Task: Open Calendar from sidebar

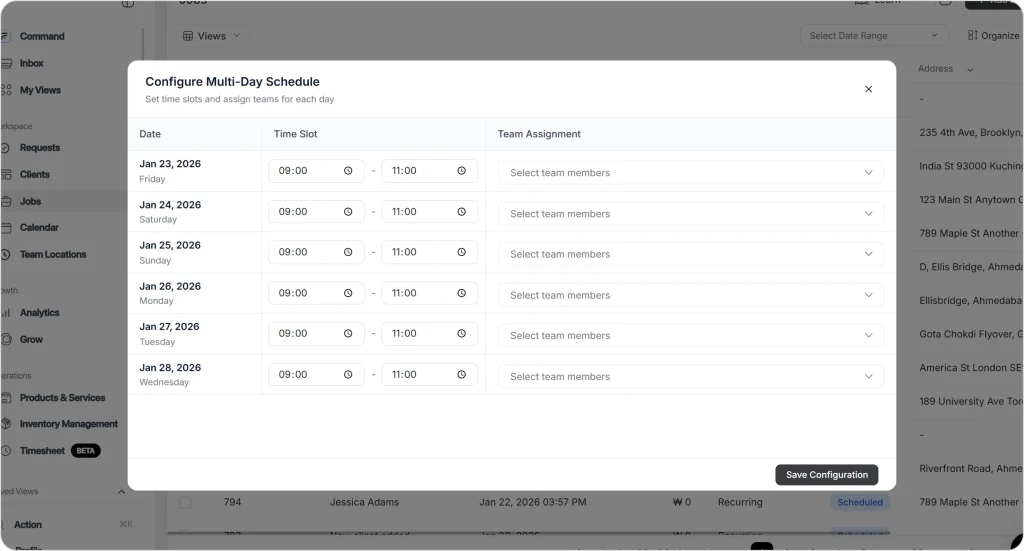Action: pos(39,227)
